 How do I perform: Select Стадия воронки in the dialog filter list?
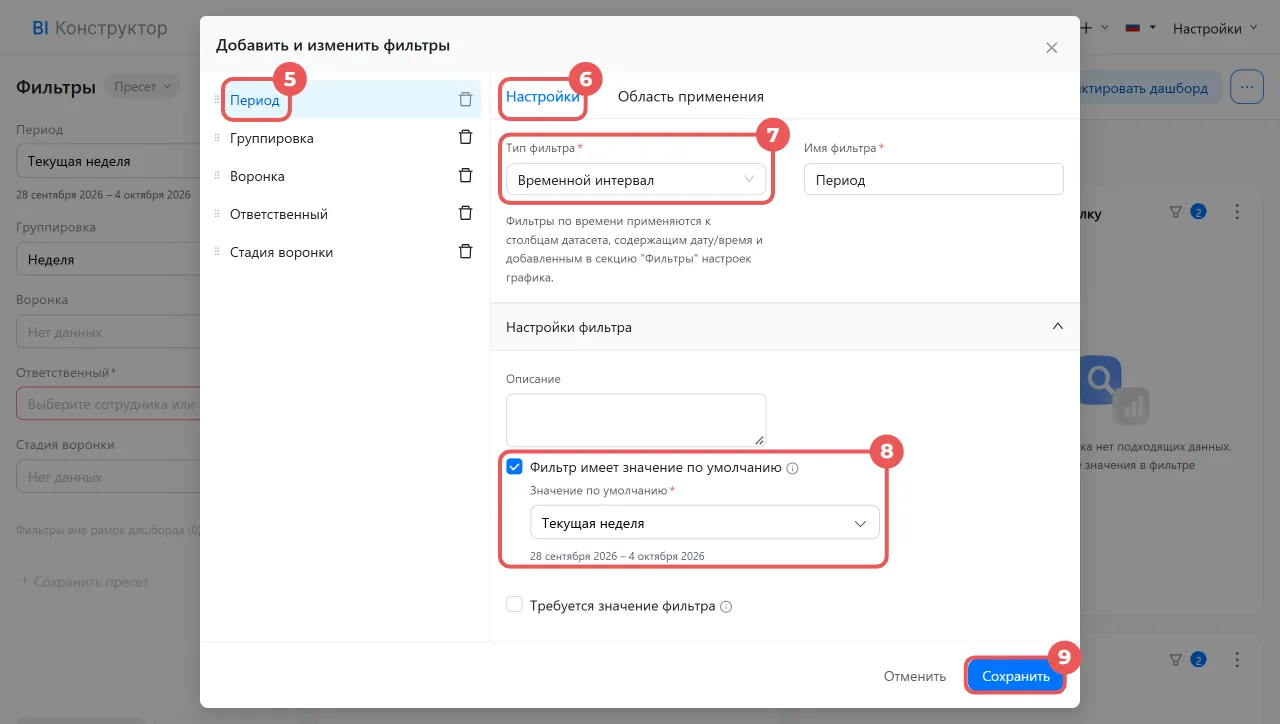click(281, 252)
